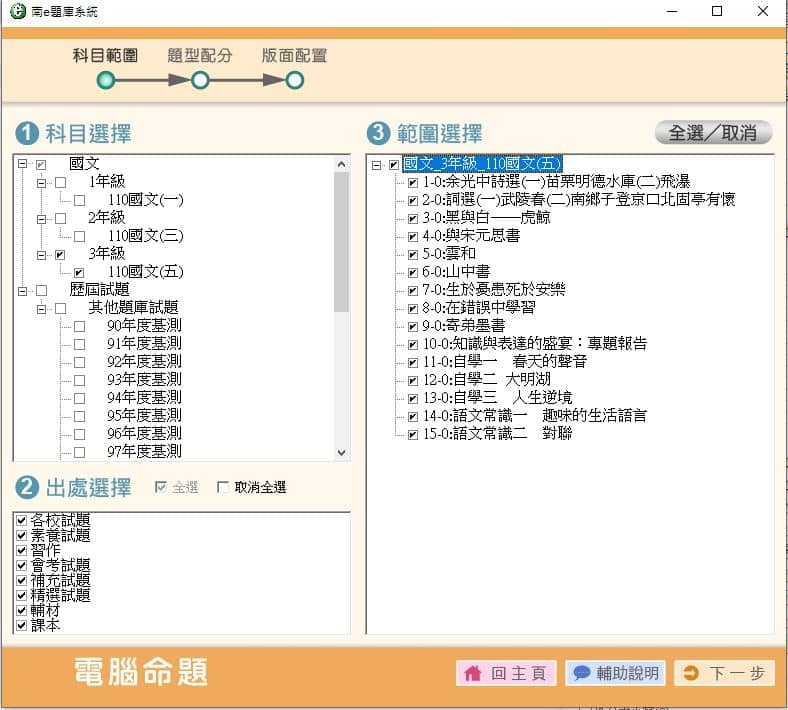Click the speech bubble icon on 輔助說明
The height and width of the screenshot is (710, 788).
coord(581,672)
